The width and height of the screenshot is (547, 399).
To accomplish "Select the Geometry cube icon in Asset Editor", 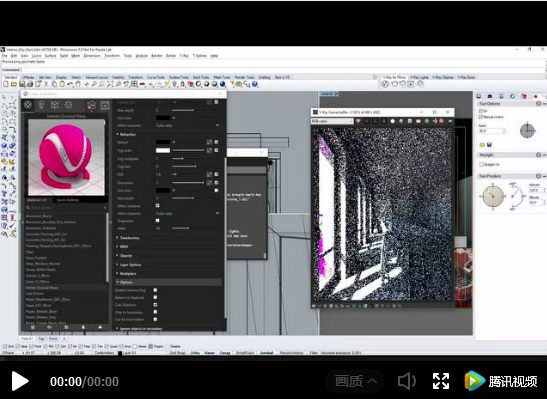I will point(54,105).
